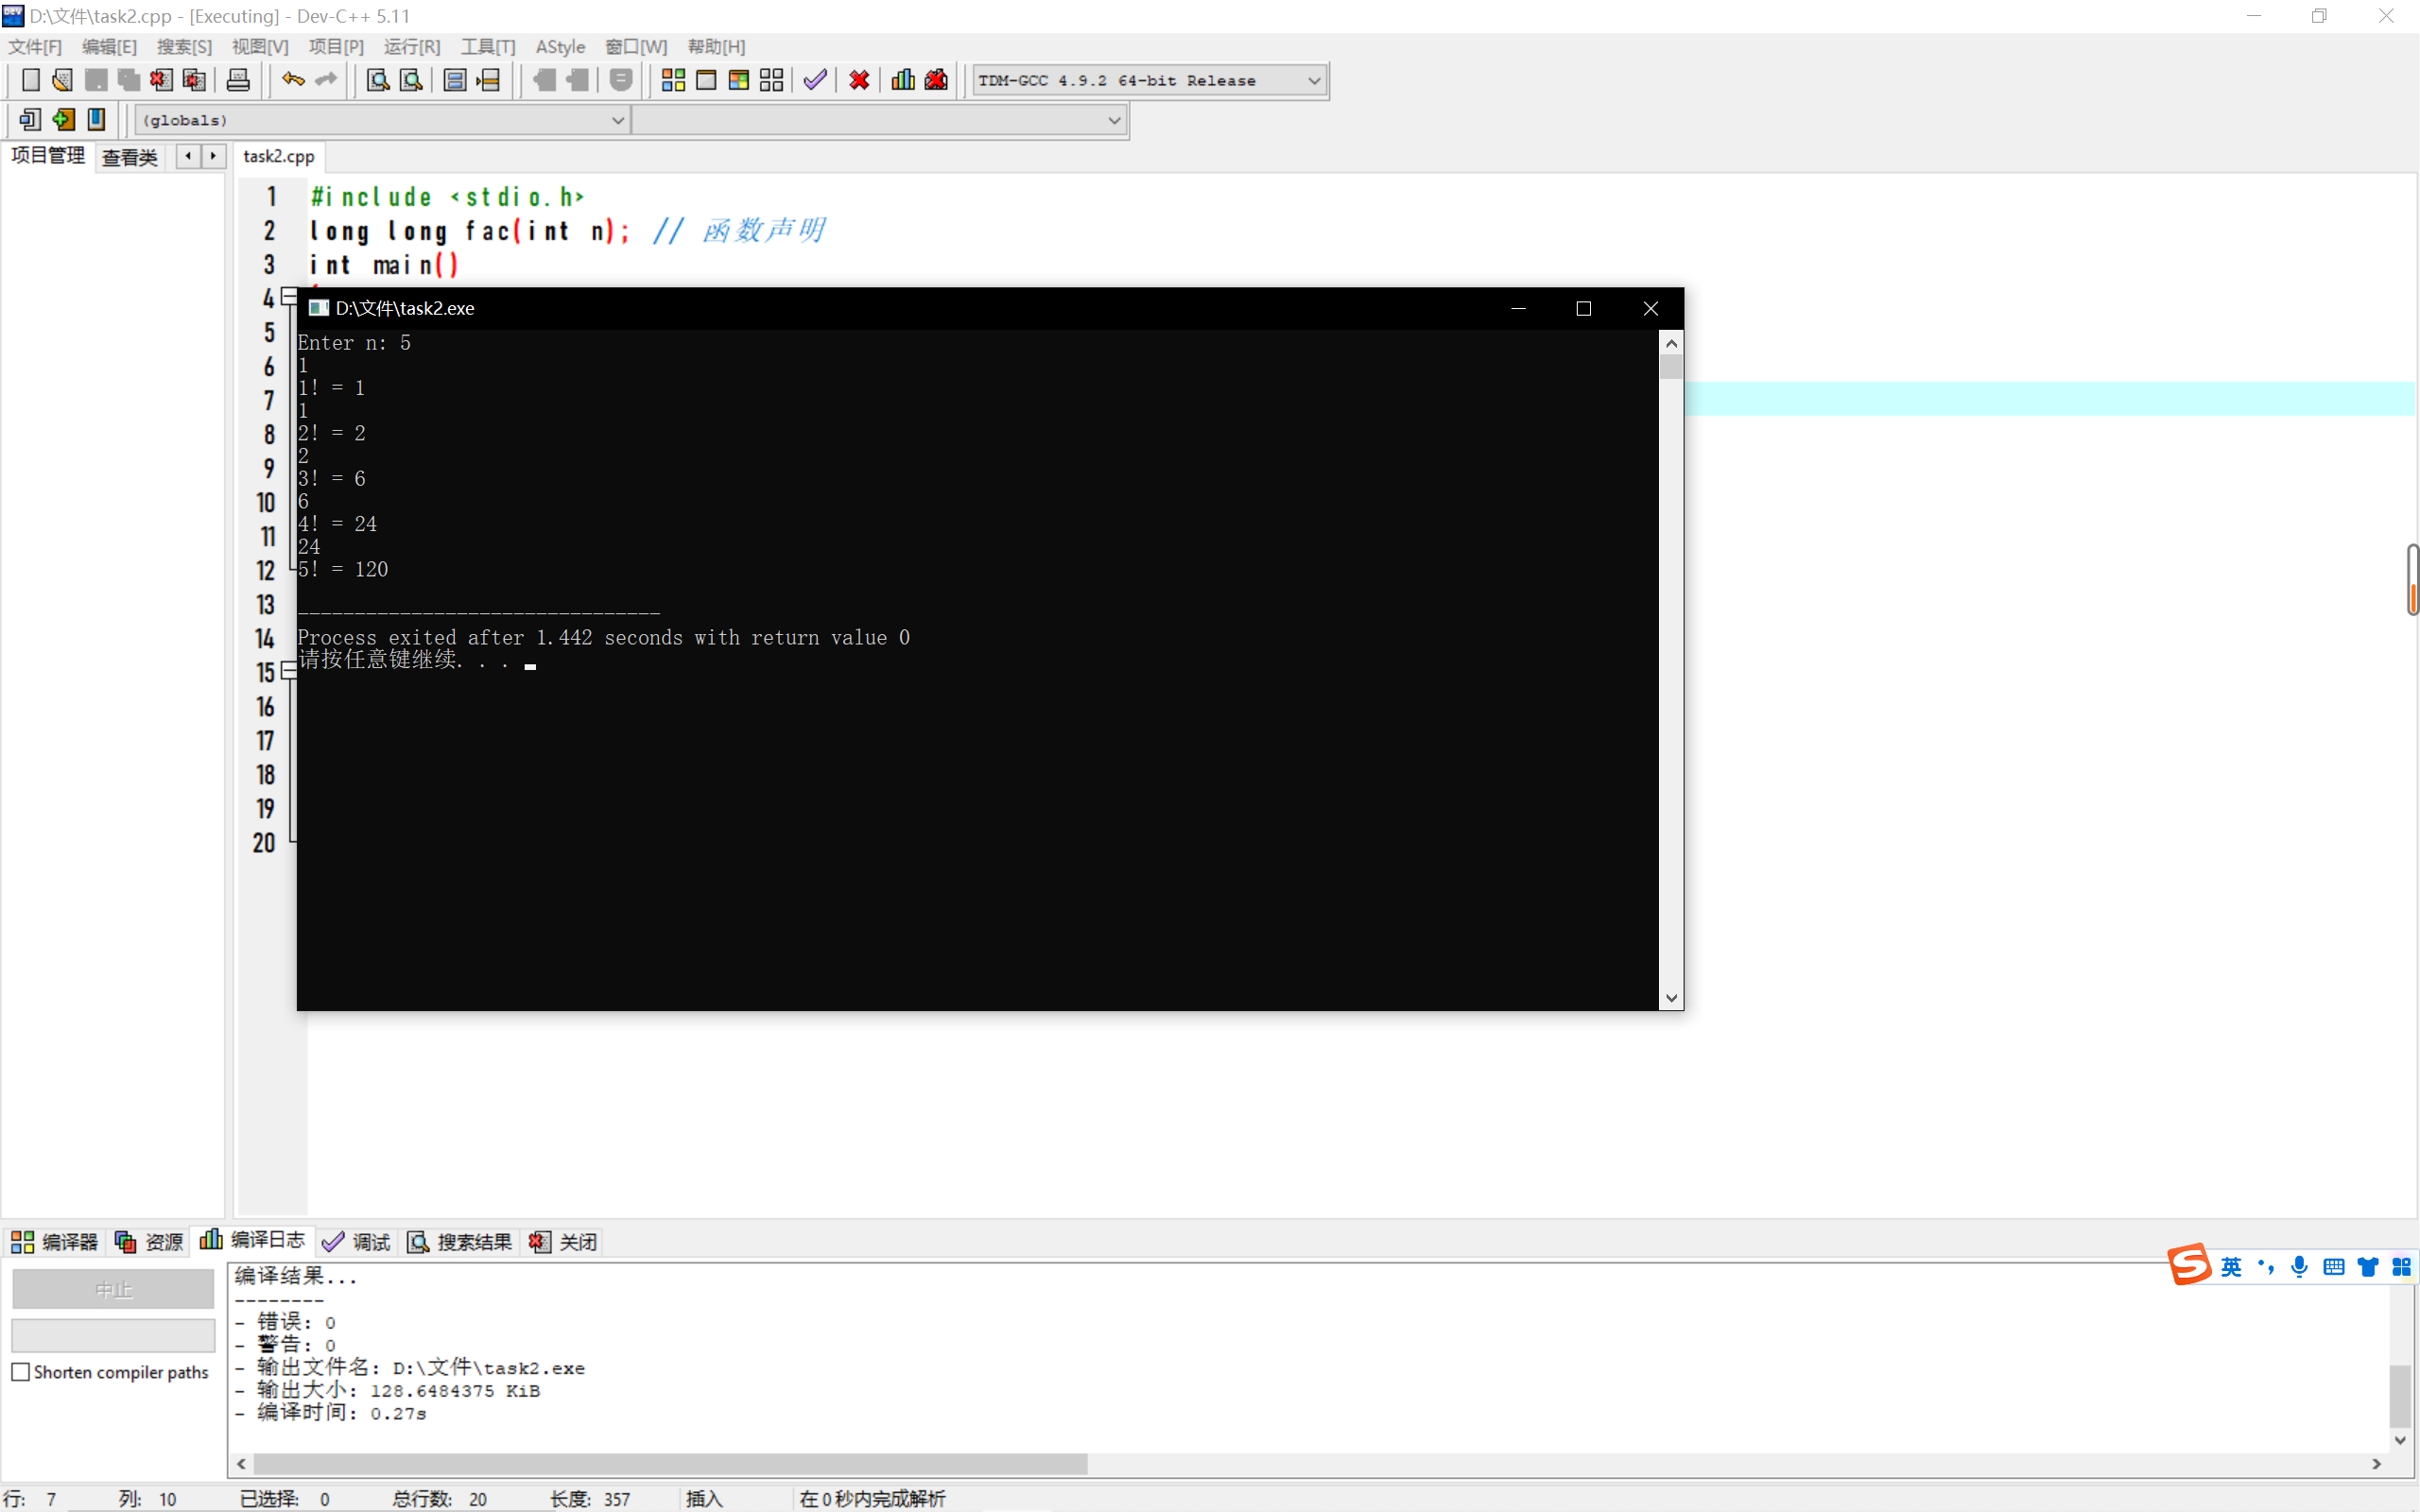This screenshot has height=1512, width=2420.
Task: Click the Print icon in toolbar
Action: pos(238,80)
